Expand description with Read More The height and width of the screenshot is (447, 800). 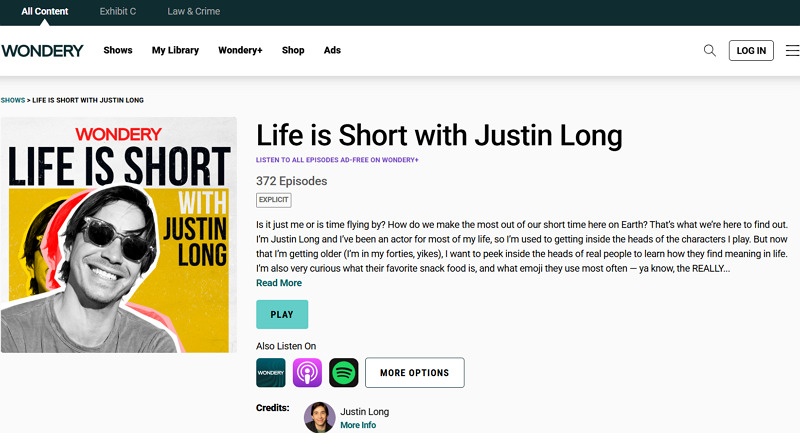(279, 283)
